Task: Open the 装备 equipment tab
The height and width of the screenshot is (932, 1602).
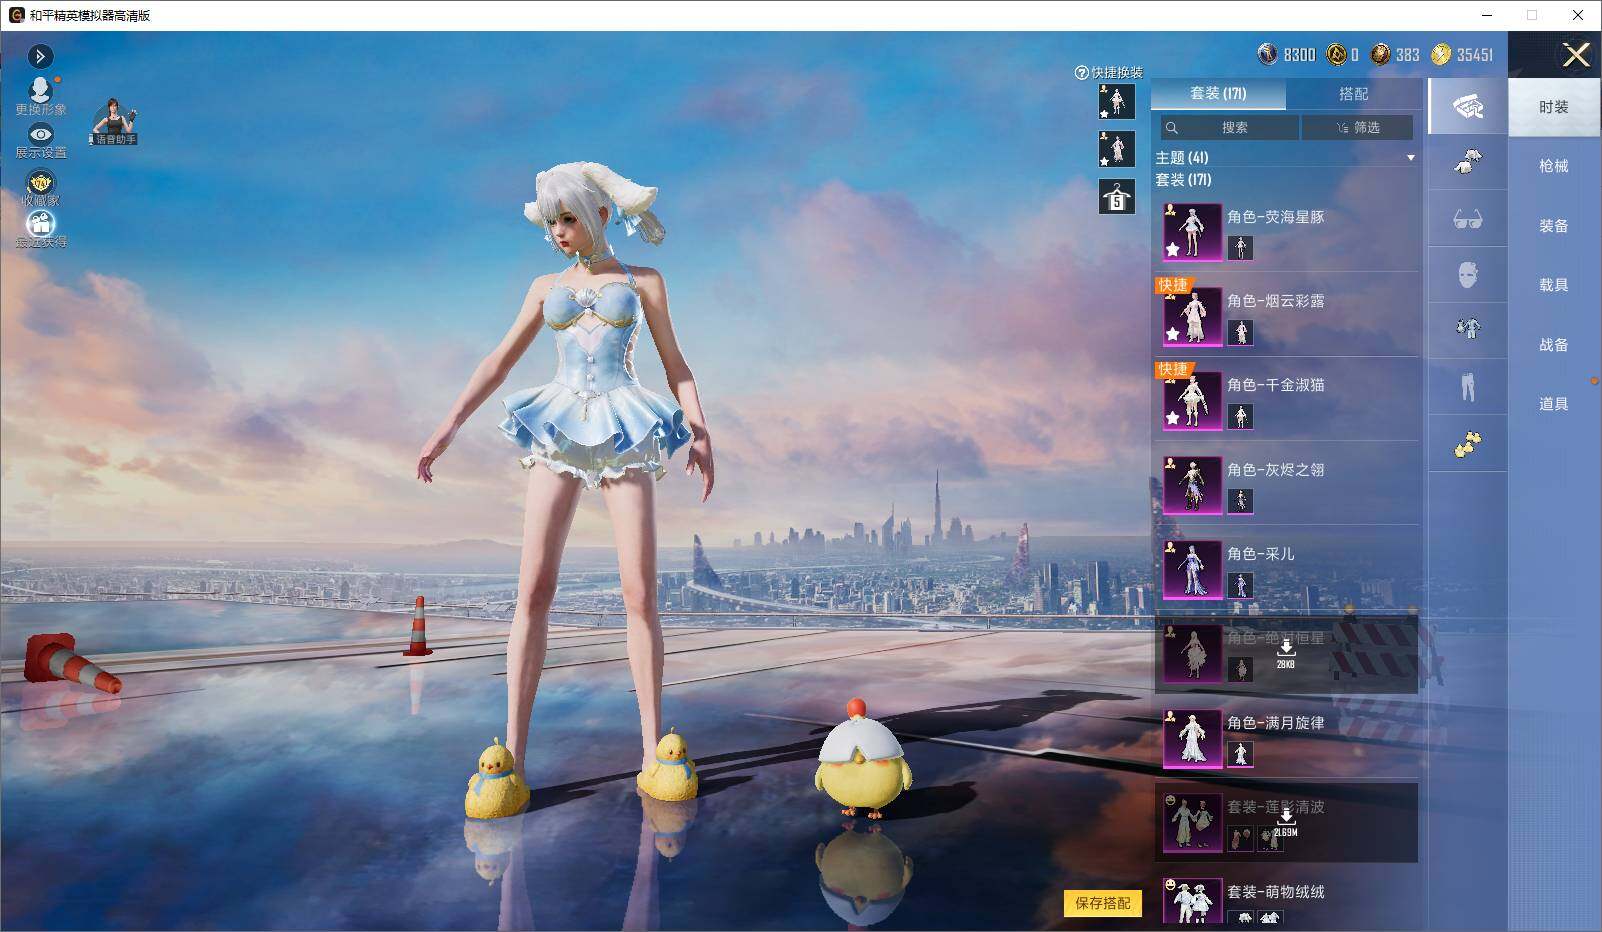Action: (x=1553, y=226)
